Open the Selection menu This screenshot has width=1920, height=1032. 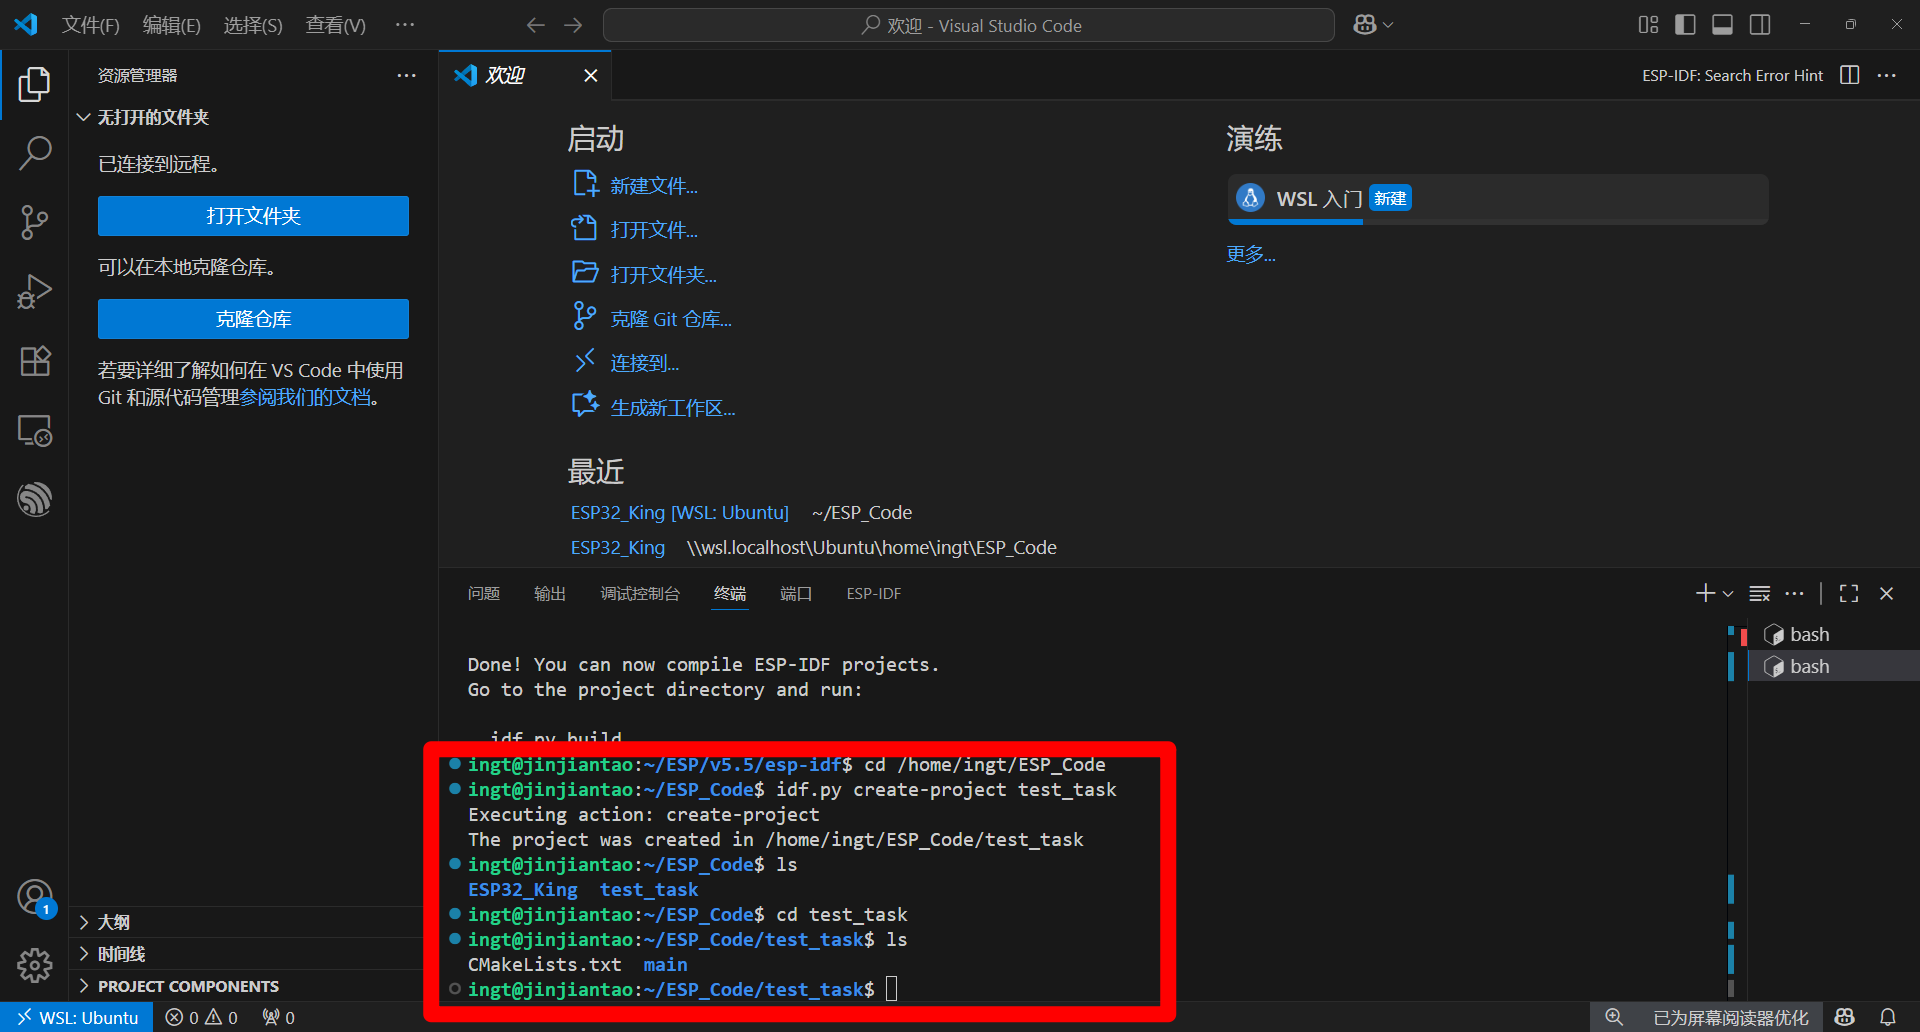[x=253, y=25]
